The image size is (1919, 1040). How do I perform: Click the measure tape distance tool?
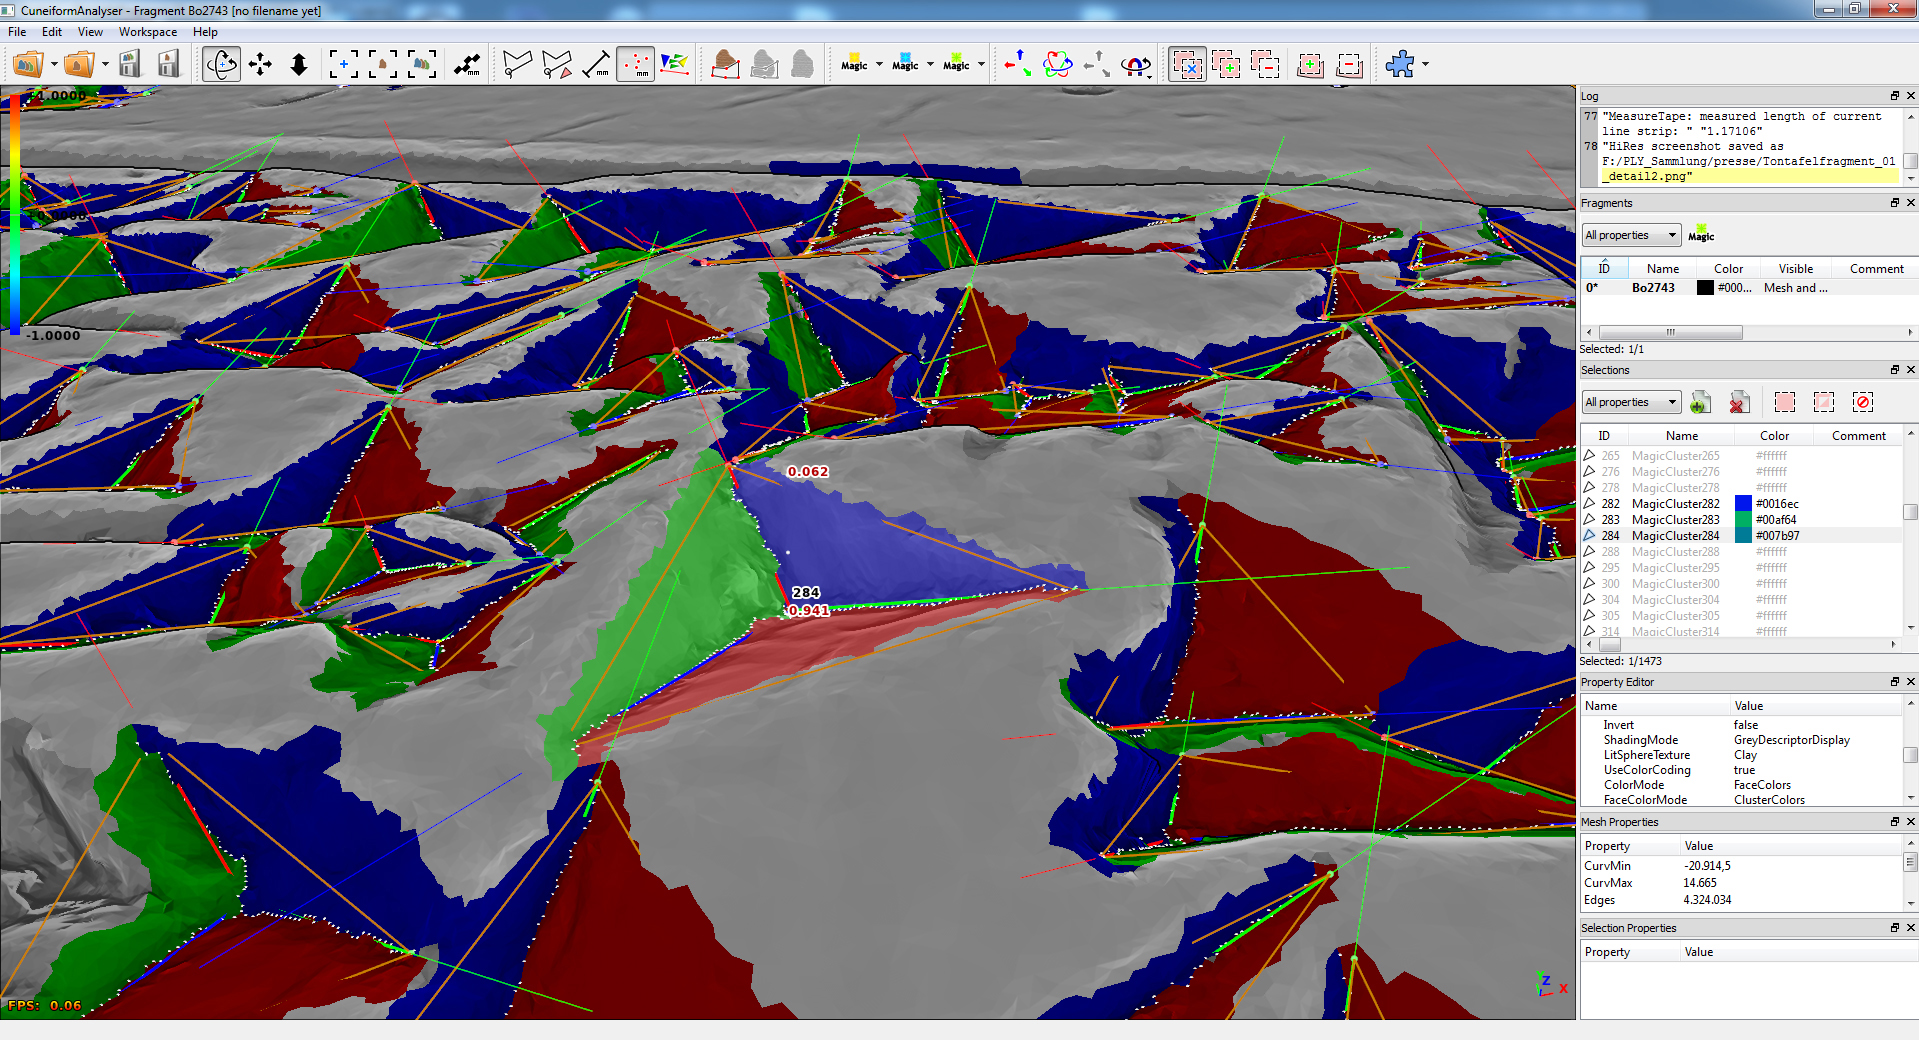click(x=597, y=65)
